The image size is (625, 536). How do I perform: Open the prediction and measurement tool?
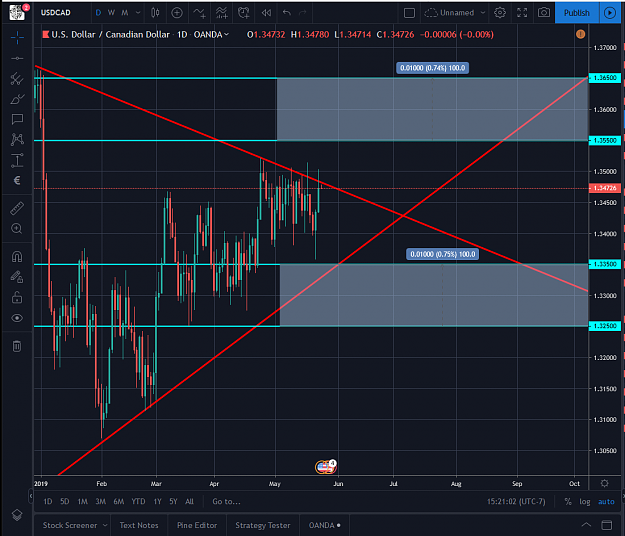[x=17, y=160]
